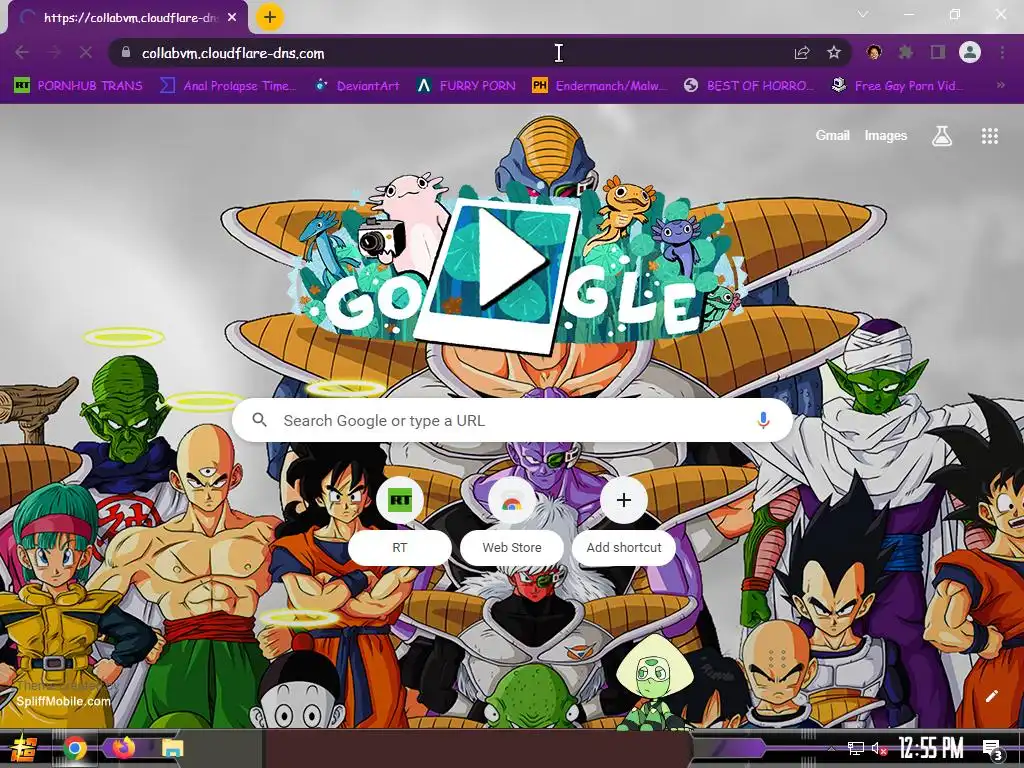
Task: Open the avatar extension icon
Action: tap(874, 52)
